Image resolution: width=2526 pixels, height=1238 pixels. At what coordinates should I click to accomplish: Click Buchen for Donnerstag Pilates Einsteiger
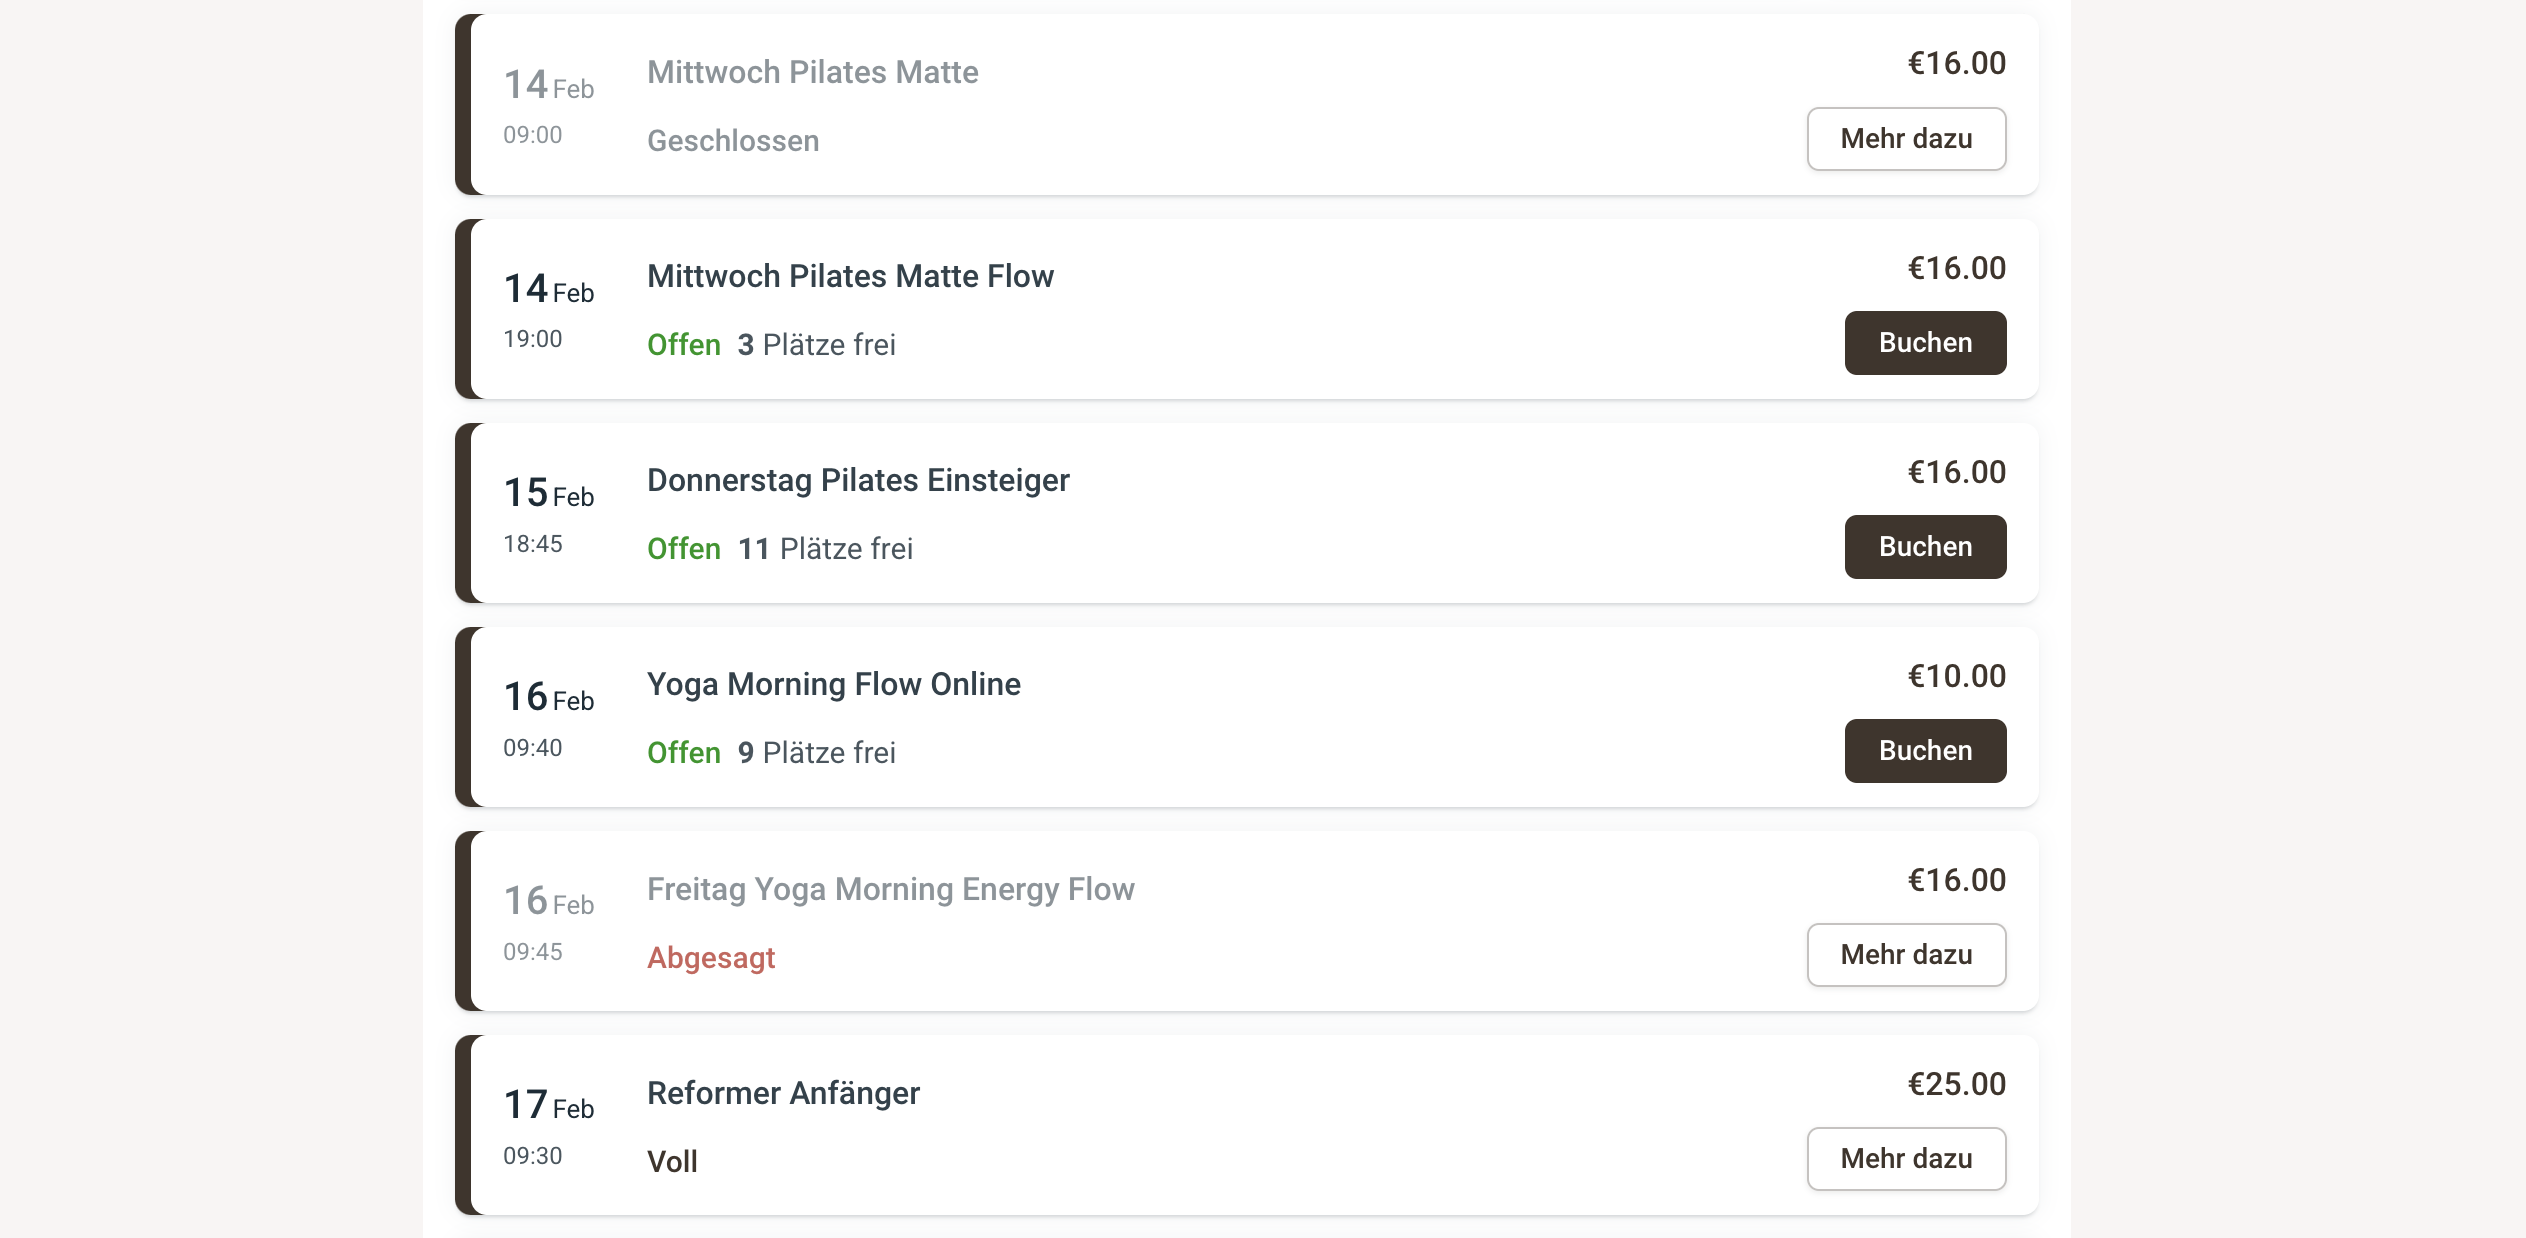coord(1924,547)
